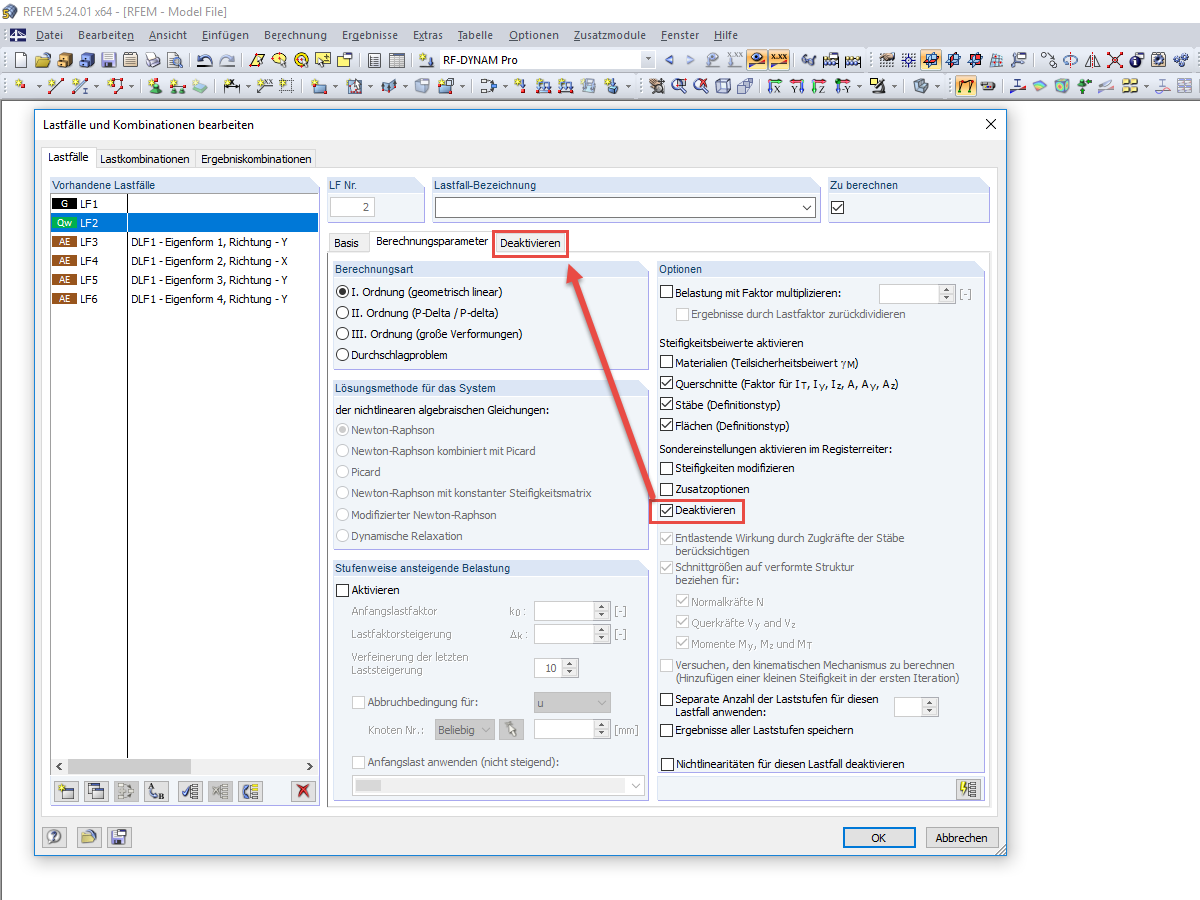The image size is (1200, 900).
Task: Redo action with the toolbar redo arrow
Action: 227,60
